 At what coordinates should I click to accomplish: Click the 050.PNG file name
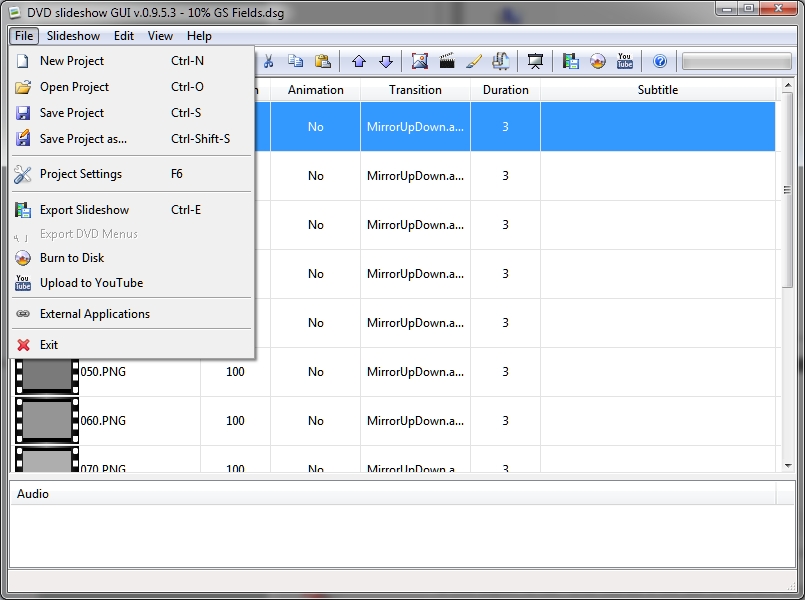[x=103, y=372]
